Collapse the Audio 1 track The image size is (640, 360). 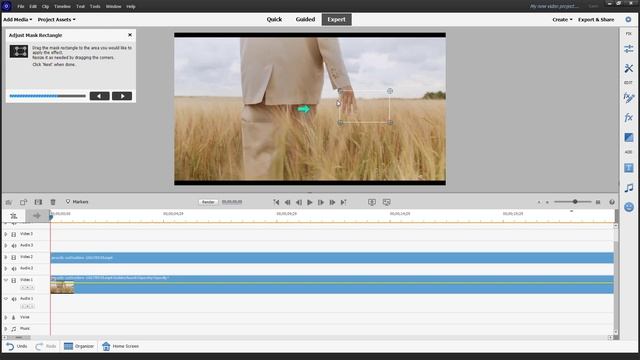(x=6, y=299)
